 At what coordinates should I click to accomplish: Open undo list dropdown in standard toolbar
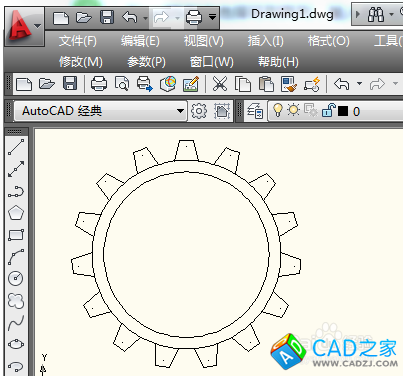pos(359,84)
